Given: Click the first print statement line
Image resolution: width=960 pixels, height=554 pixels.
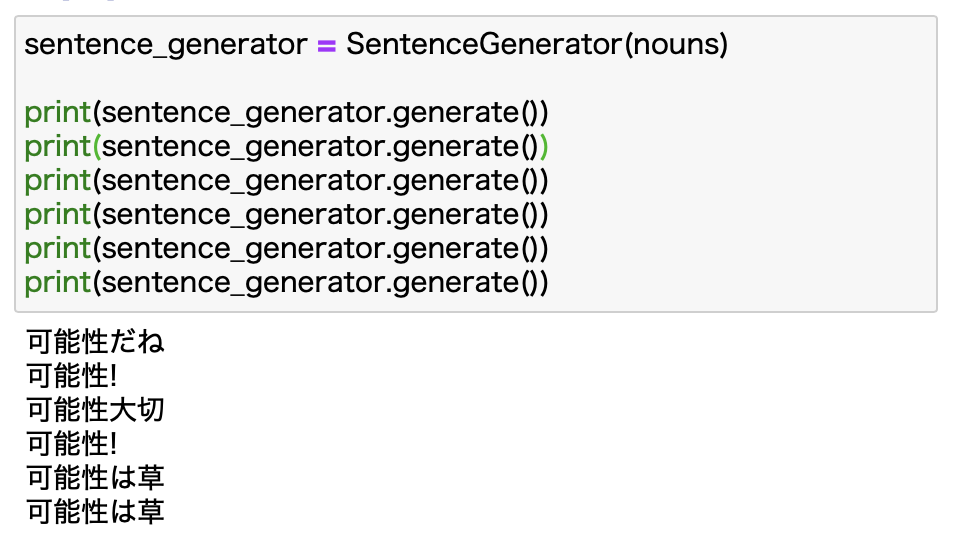Looking at the screenshot, I should [x=286, y=113].
